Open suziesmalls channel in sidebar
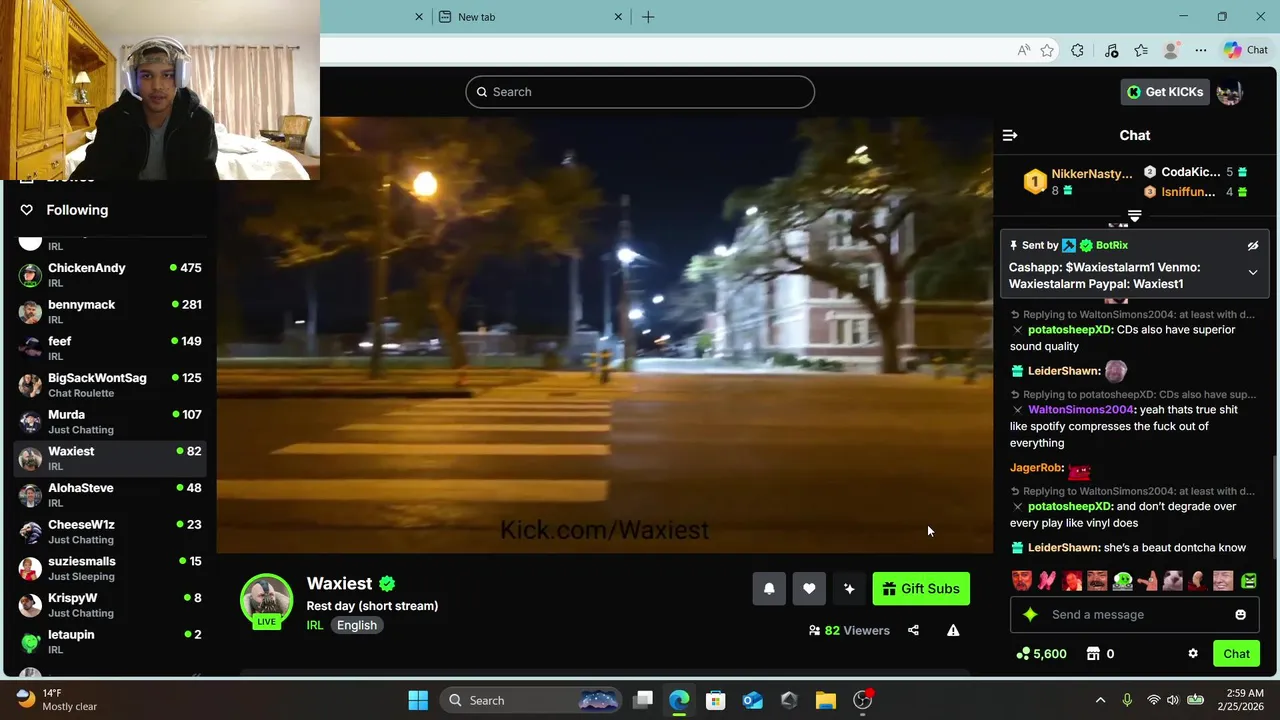The width and height of the screenshot is (1280, 720). point(110,568)
